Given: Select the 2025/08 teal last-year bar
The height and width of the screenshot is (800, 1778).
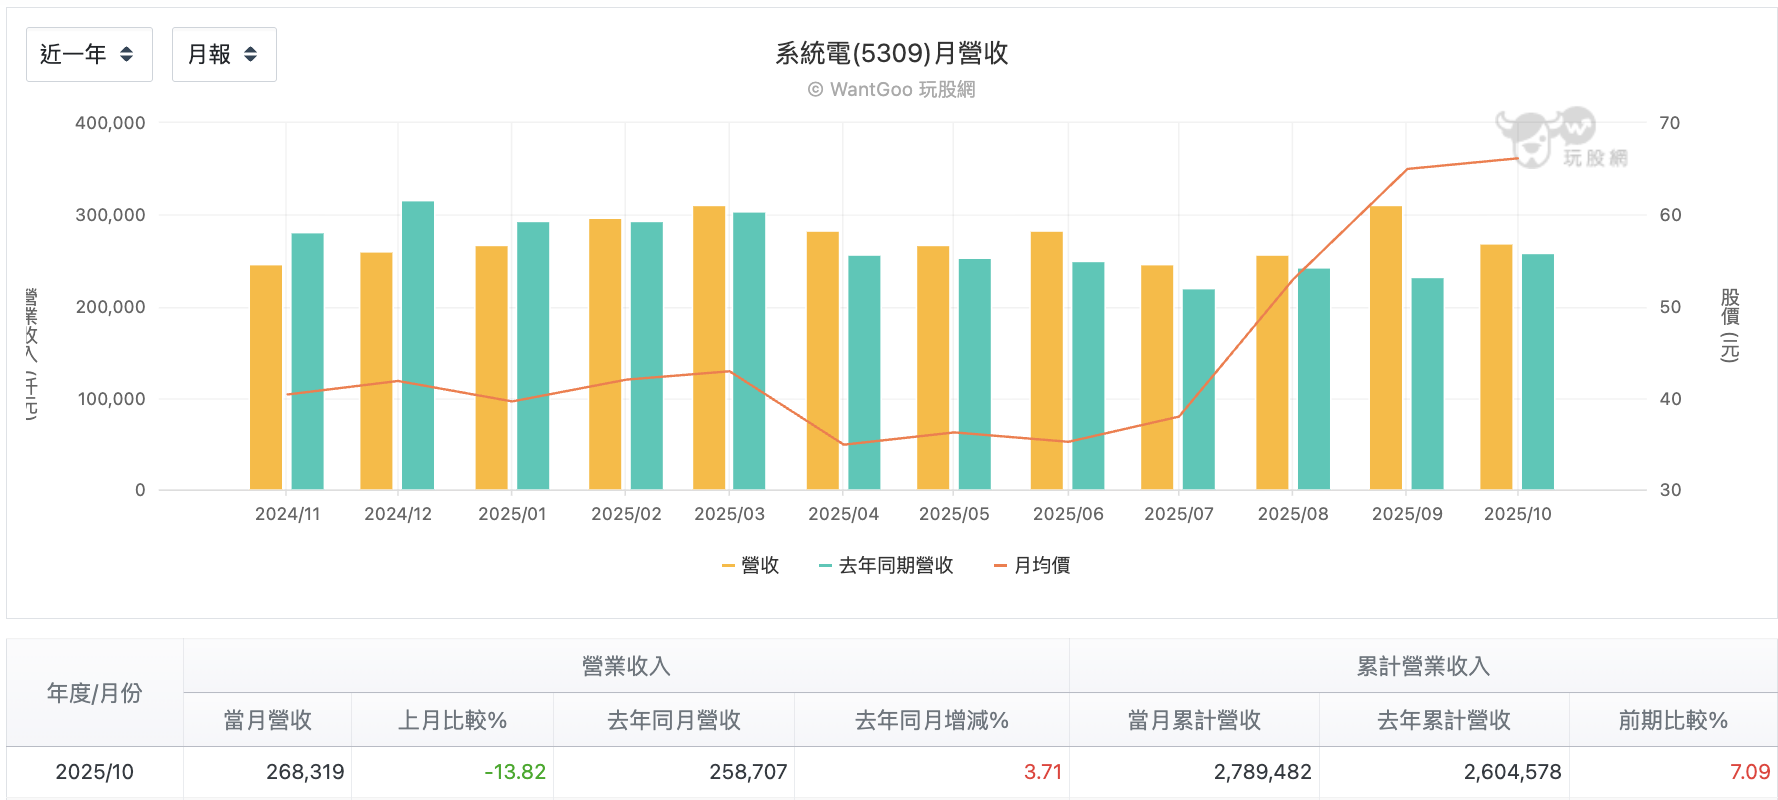Looking at the screenshot, I should pyautogui.click(x=1314, y=379).
